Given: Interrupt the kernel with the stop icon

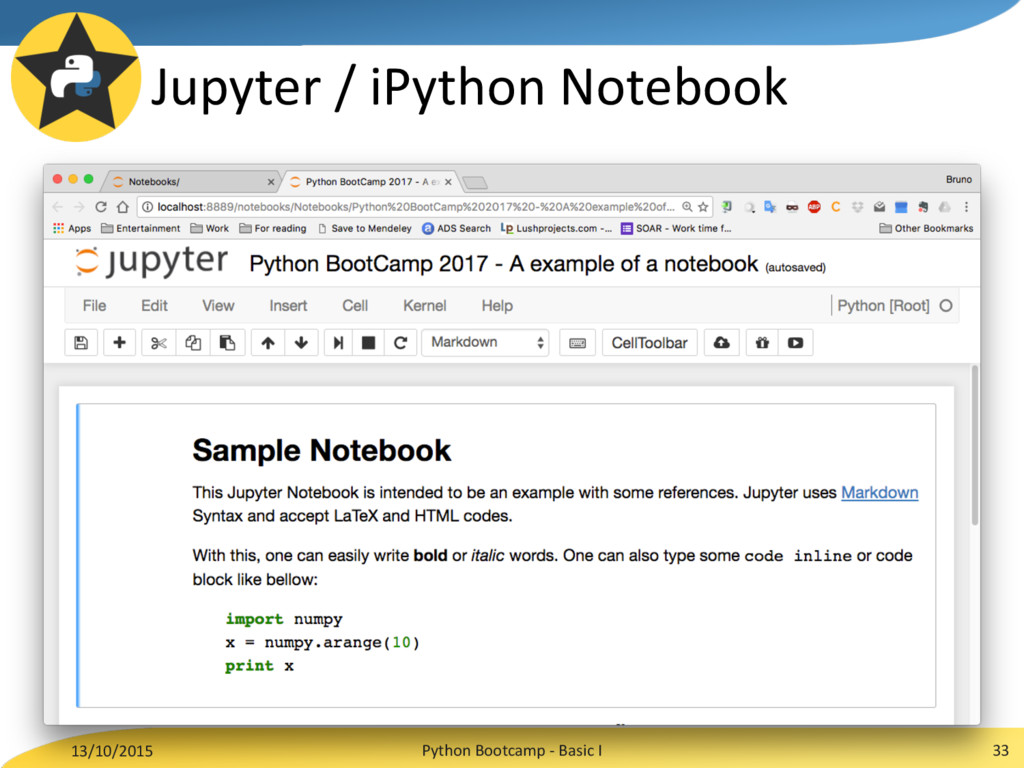Looking at the screenshot, I should [x=368, y=343].
